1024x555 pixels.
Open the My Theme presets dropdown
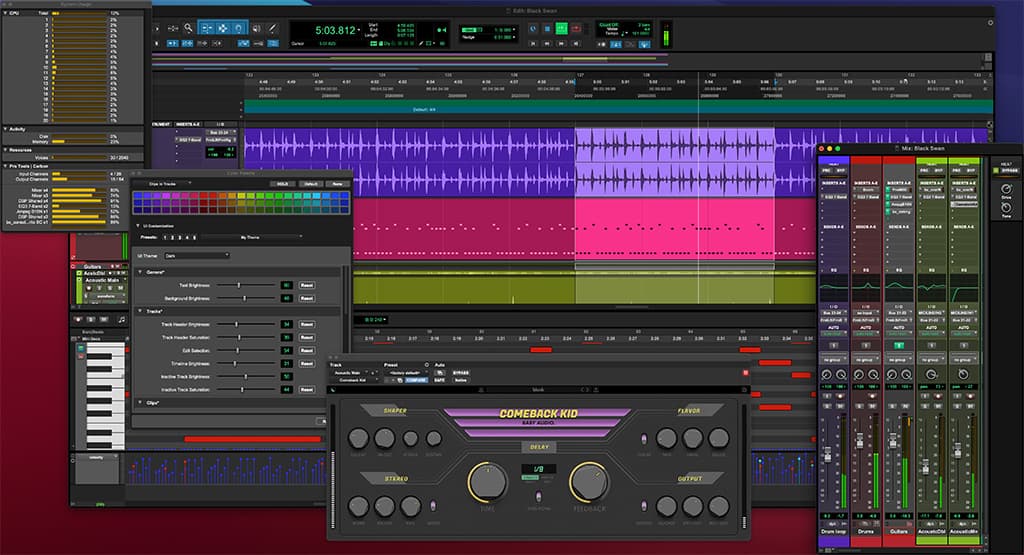pos(253,238)
